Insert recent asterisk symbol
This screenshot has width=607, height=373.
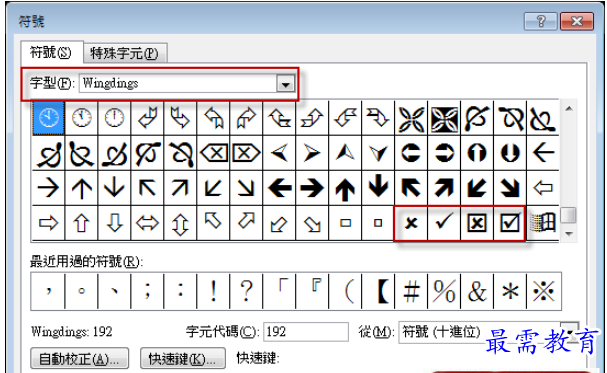[509, 291]
